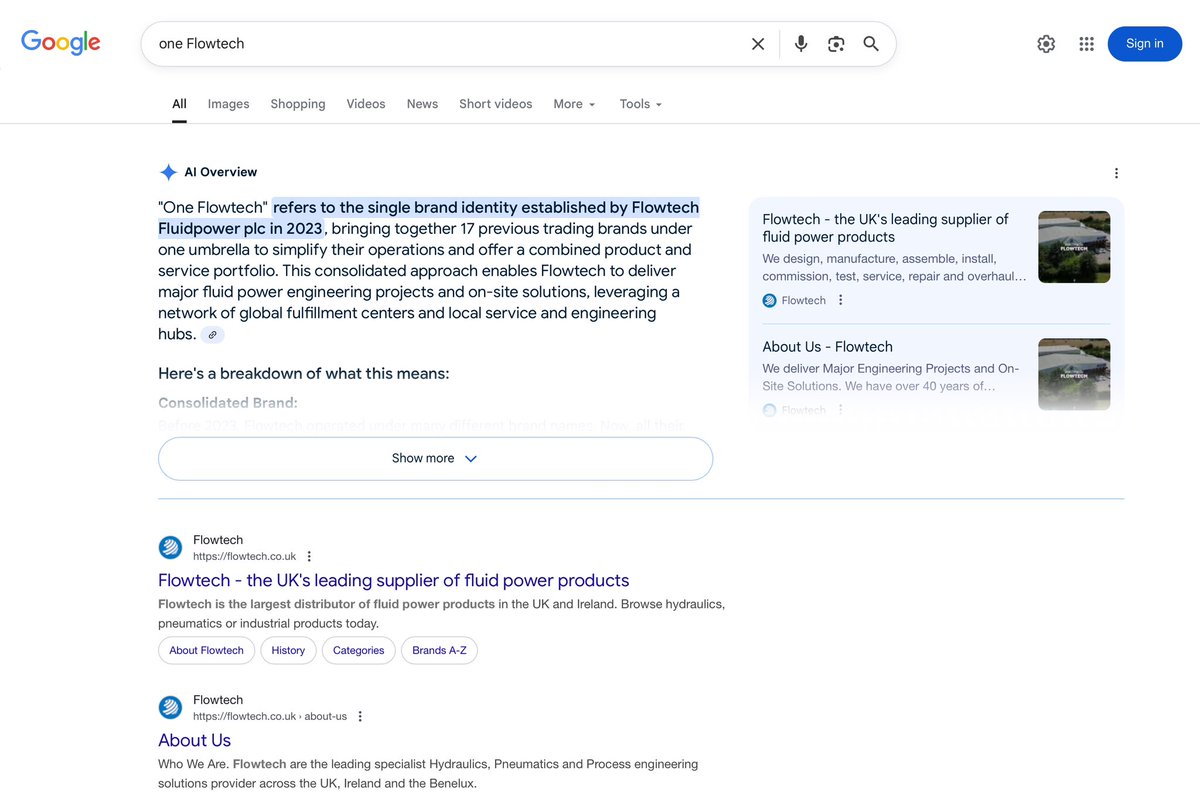Open AI source card 'About Us - Flowtech'
This screenshot has width=1200, height=802.
[827, 347]
